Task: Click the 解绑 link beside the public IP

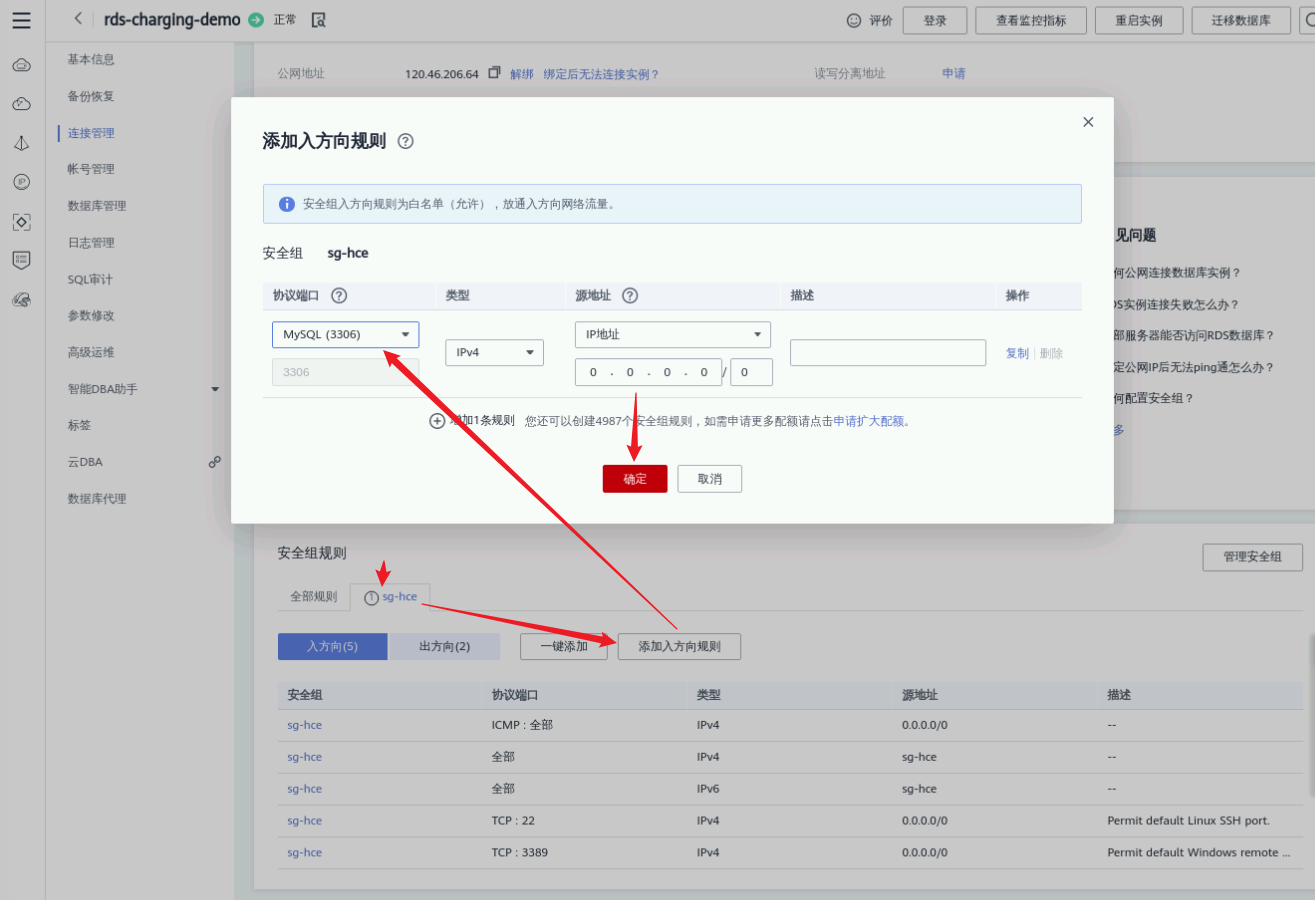Action: (522, 74)
